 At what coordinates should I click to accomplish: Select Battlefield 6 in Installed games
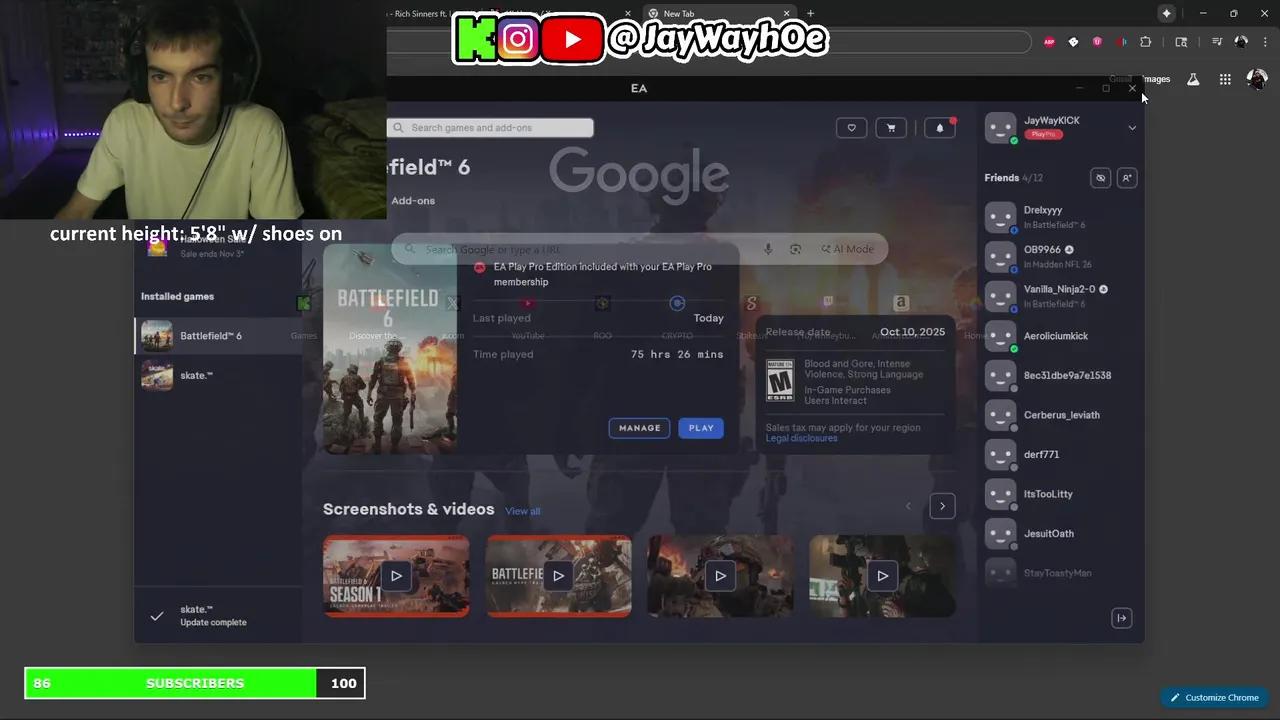click(218, 336)
